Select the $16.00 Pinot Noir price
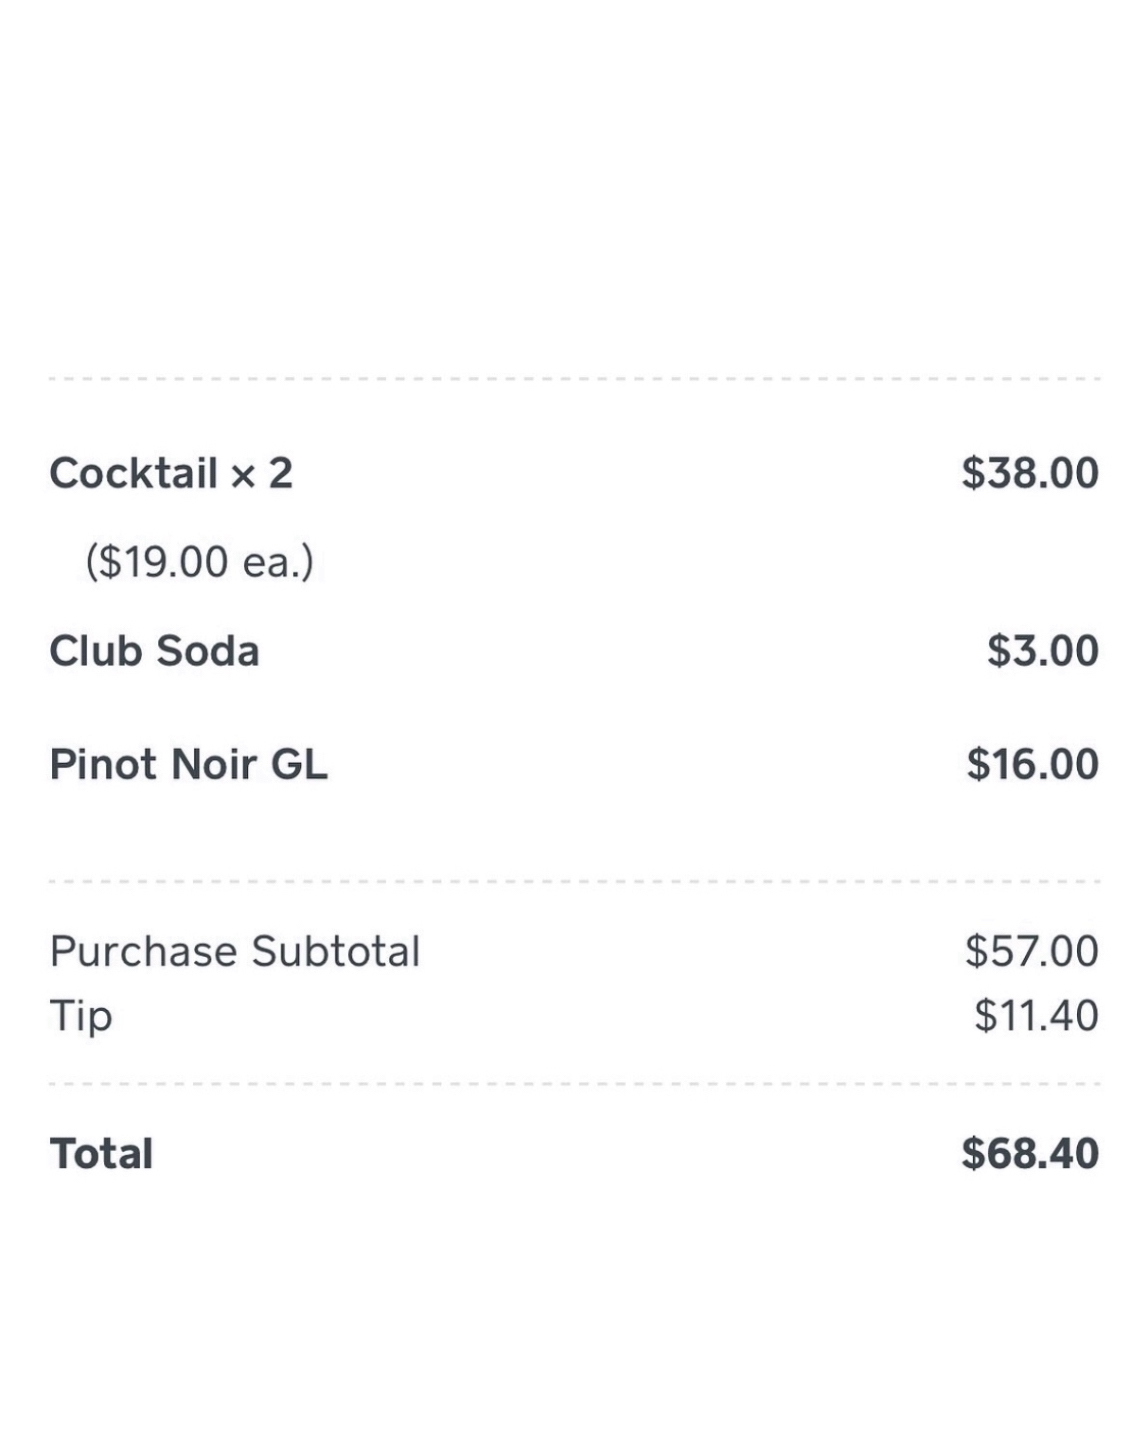This screenshot has height=1449, width=1125. [1032, 765]
